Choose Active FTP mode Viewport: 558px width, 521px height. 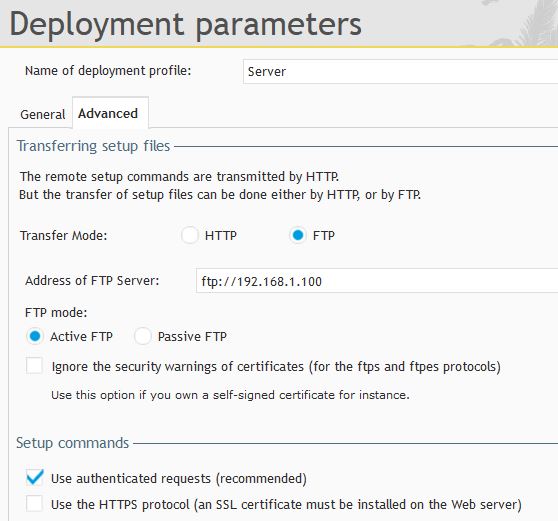pos(35,336)
